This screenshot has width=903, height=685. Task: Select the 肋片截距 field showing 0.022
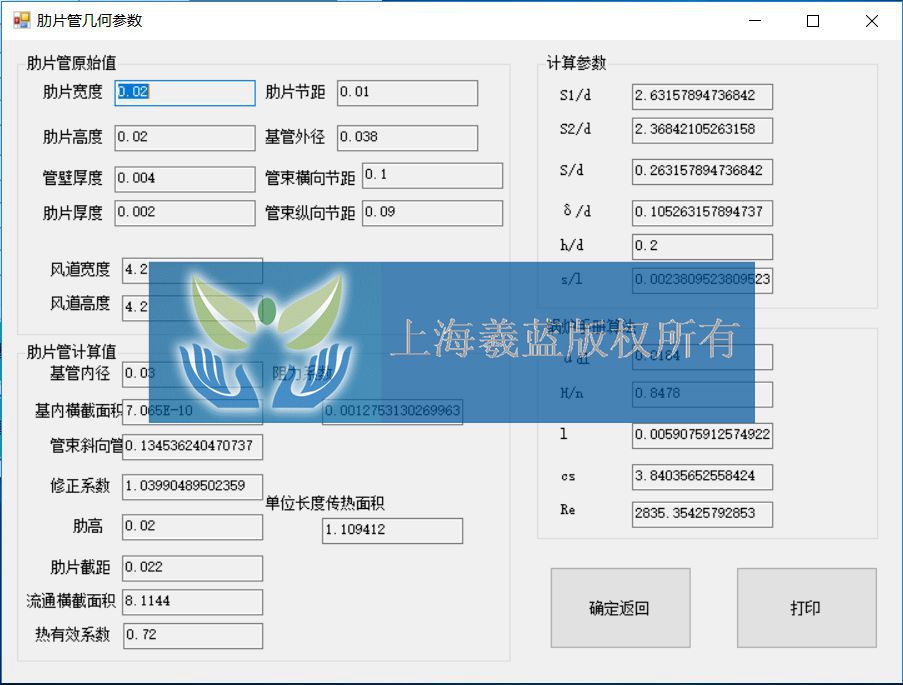[192, 569]
